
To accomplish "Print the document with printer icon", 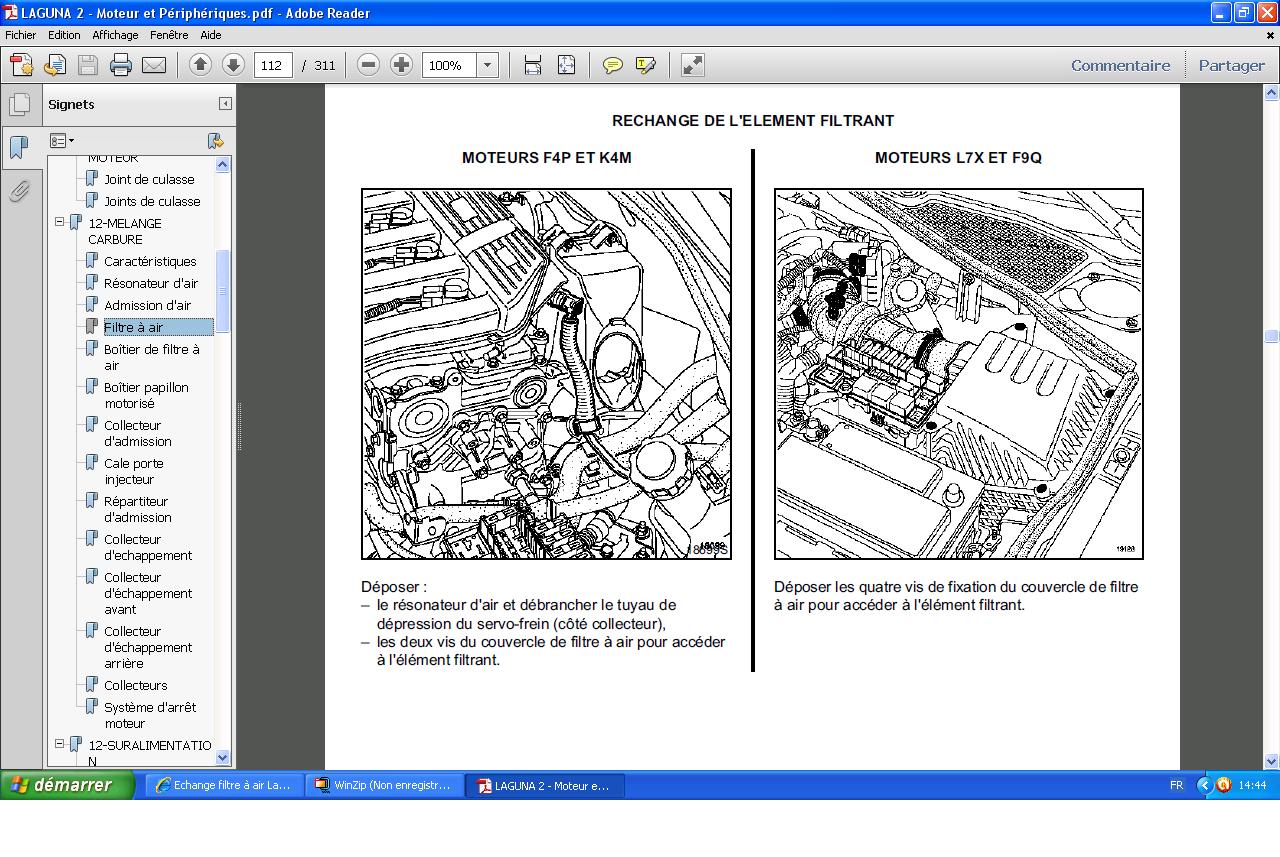I will pos(121,65).
